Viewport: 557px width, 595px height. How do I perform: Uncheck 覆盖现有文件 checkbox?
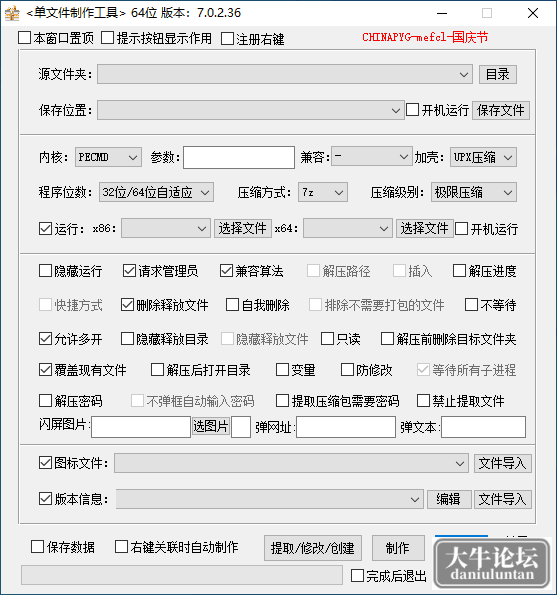(46, 370)
